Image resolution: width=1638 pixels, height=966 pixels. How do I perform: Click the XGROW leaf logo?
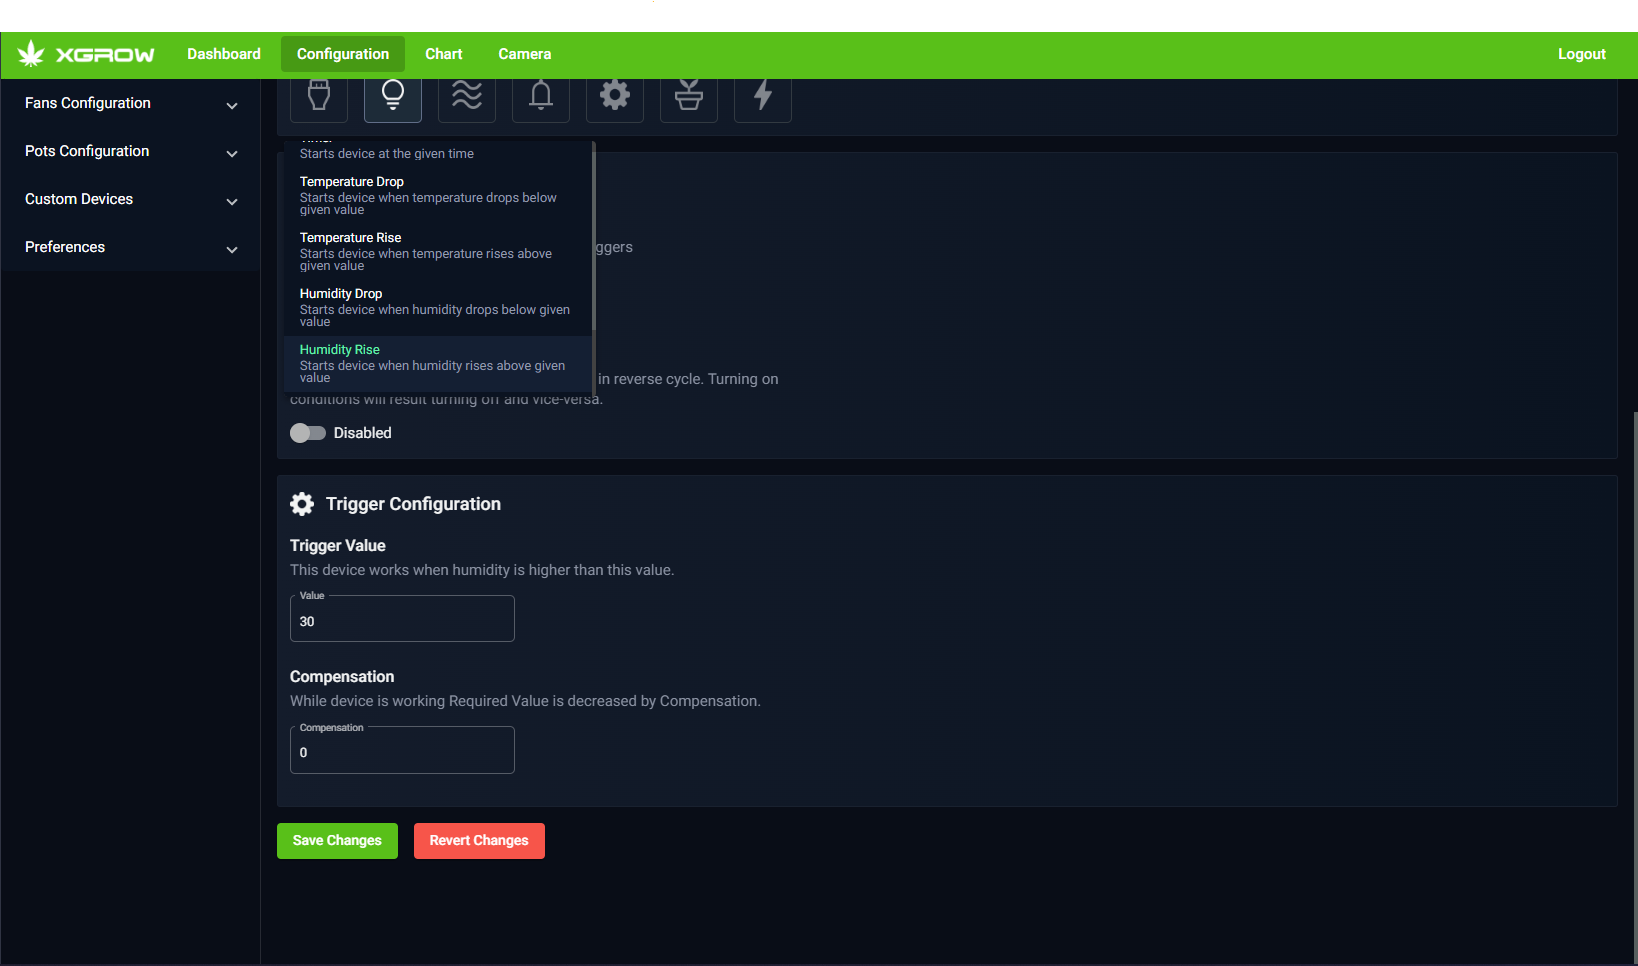coord(86,54)
